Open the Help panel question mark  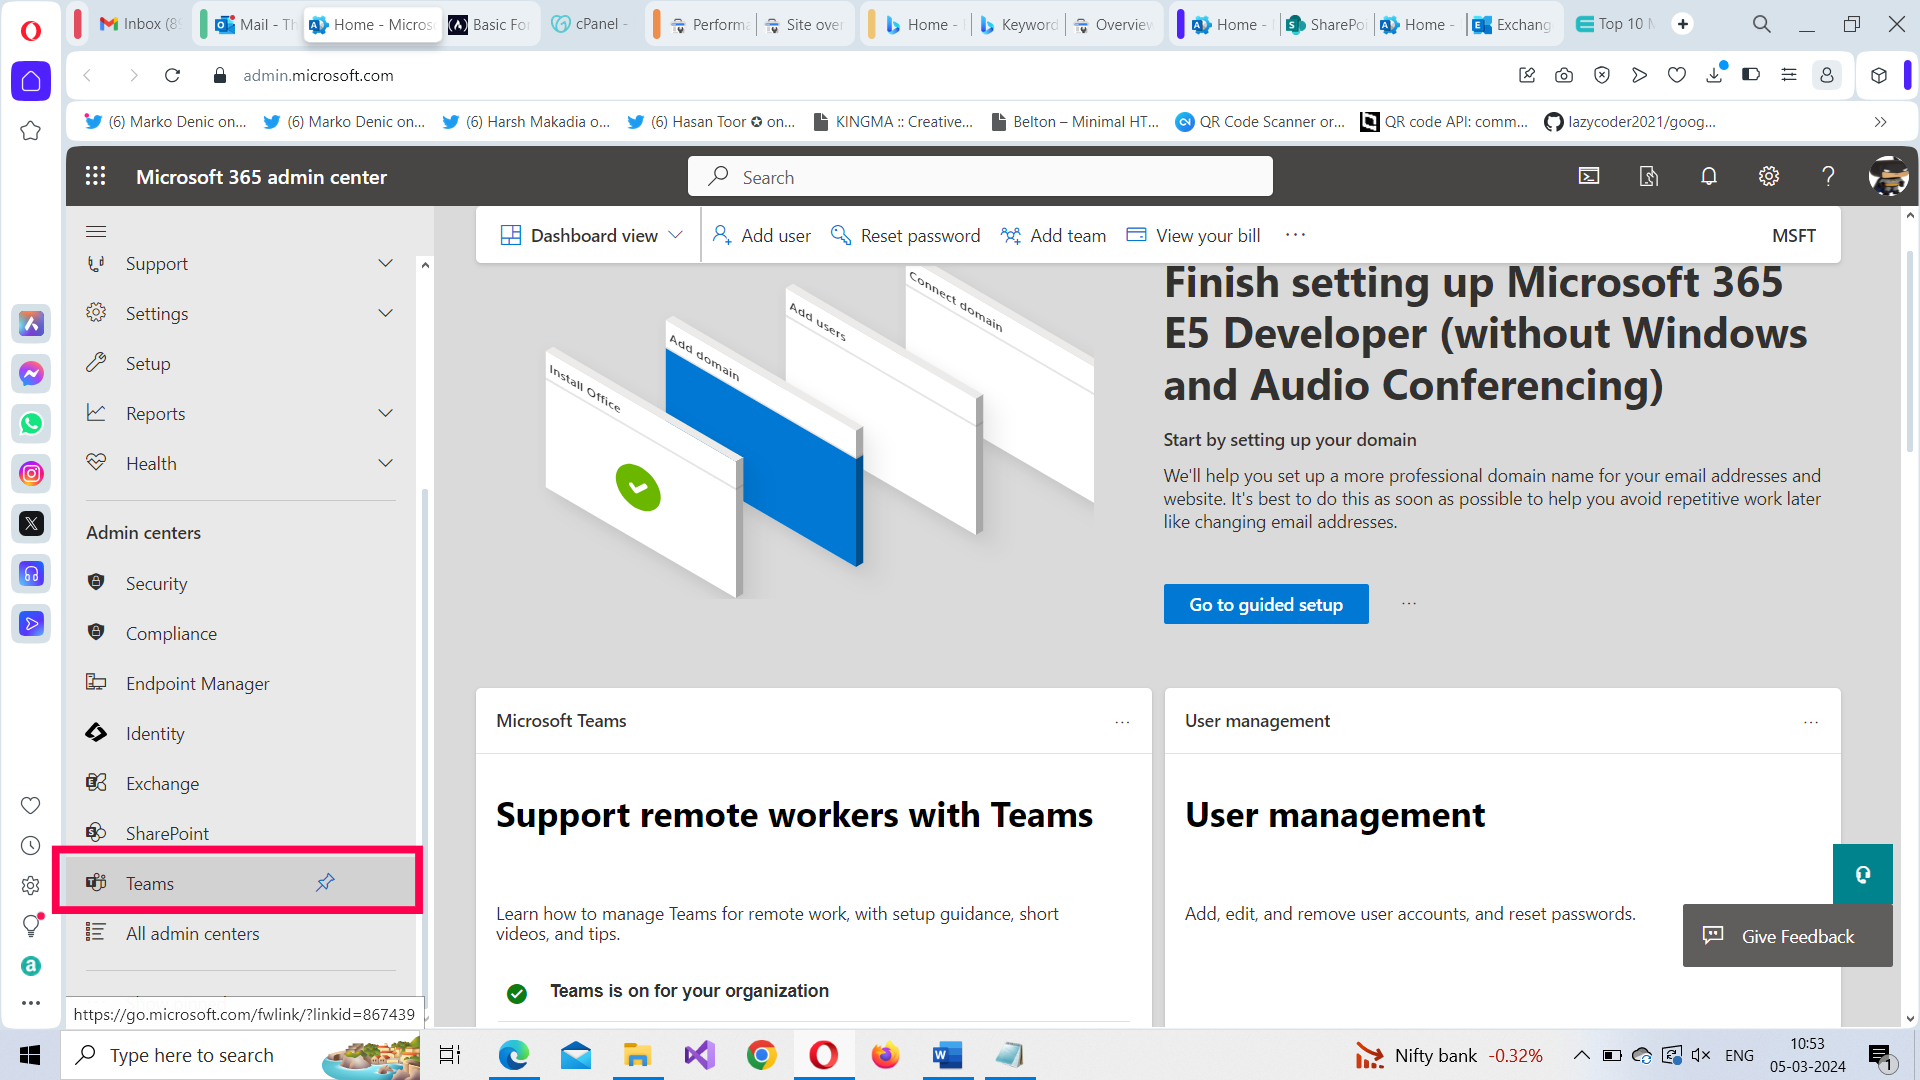click(1828, 176)
